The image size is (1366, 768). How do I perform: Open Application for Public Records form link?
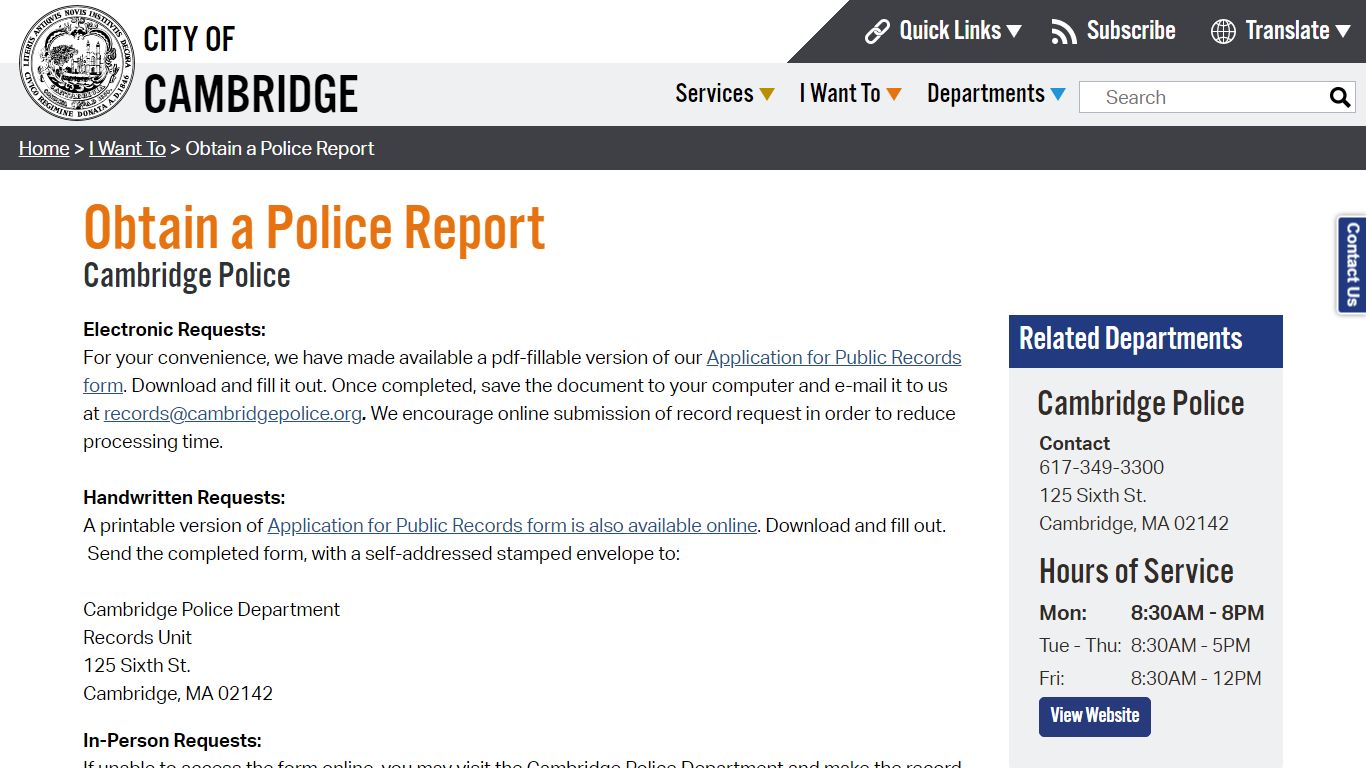(x=834, y=357)
